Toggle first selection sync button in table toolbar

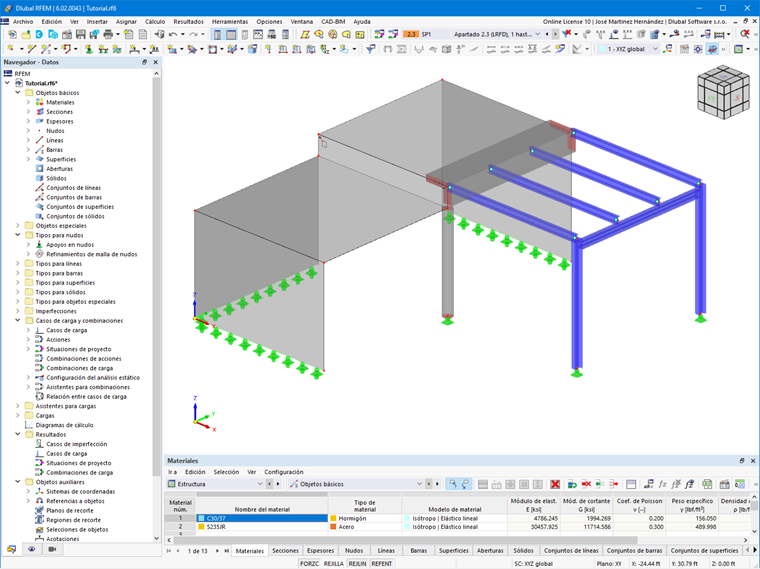click(x=452, y=484)
